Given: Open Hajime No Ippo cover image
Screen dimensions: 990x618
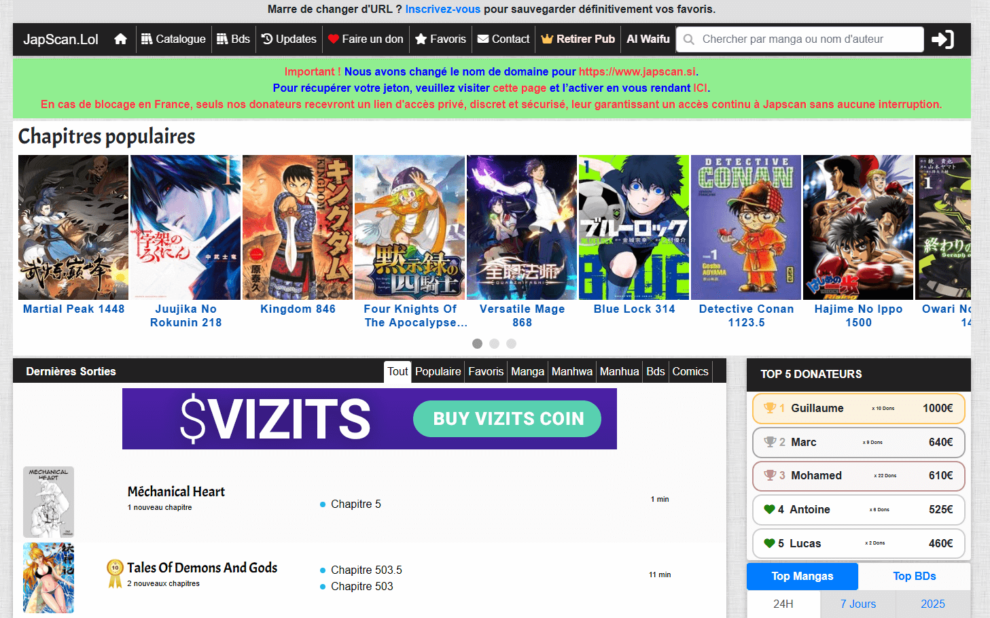Looking at the screenshot, I should pos(858,227).
